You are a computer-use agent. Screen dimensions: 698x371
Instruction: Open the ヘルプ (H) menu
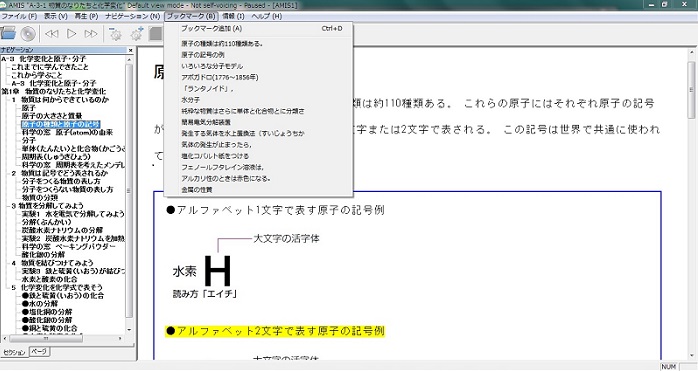(x=266, y=16)
